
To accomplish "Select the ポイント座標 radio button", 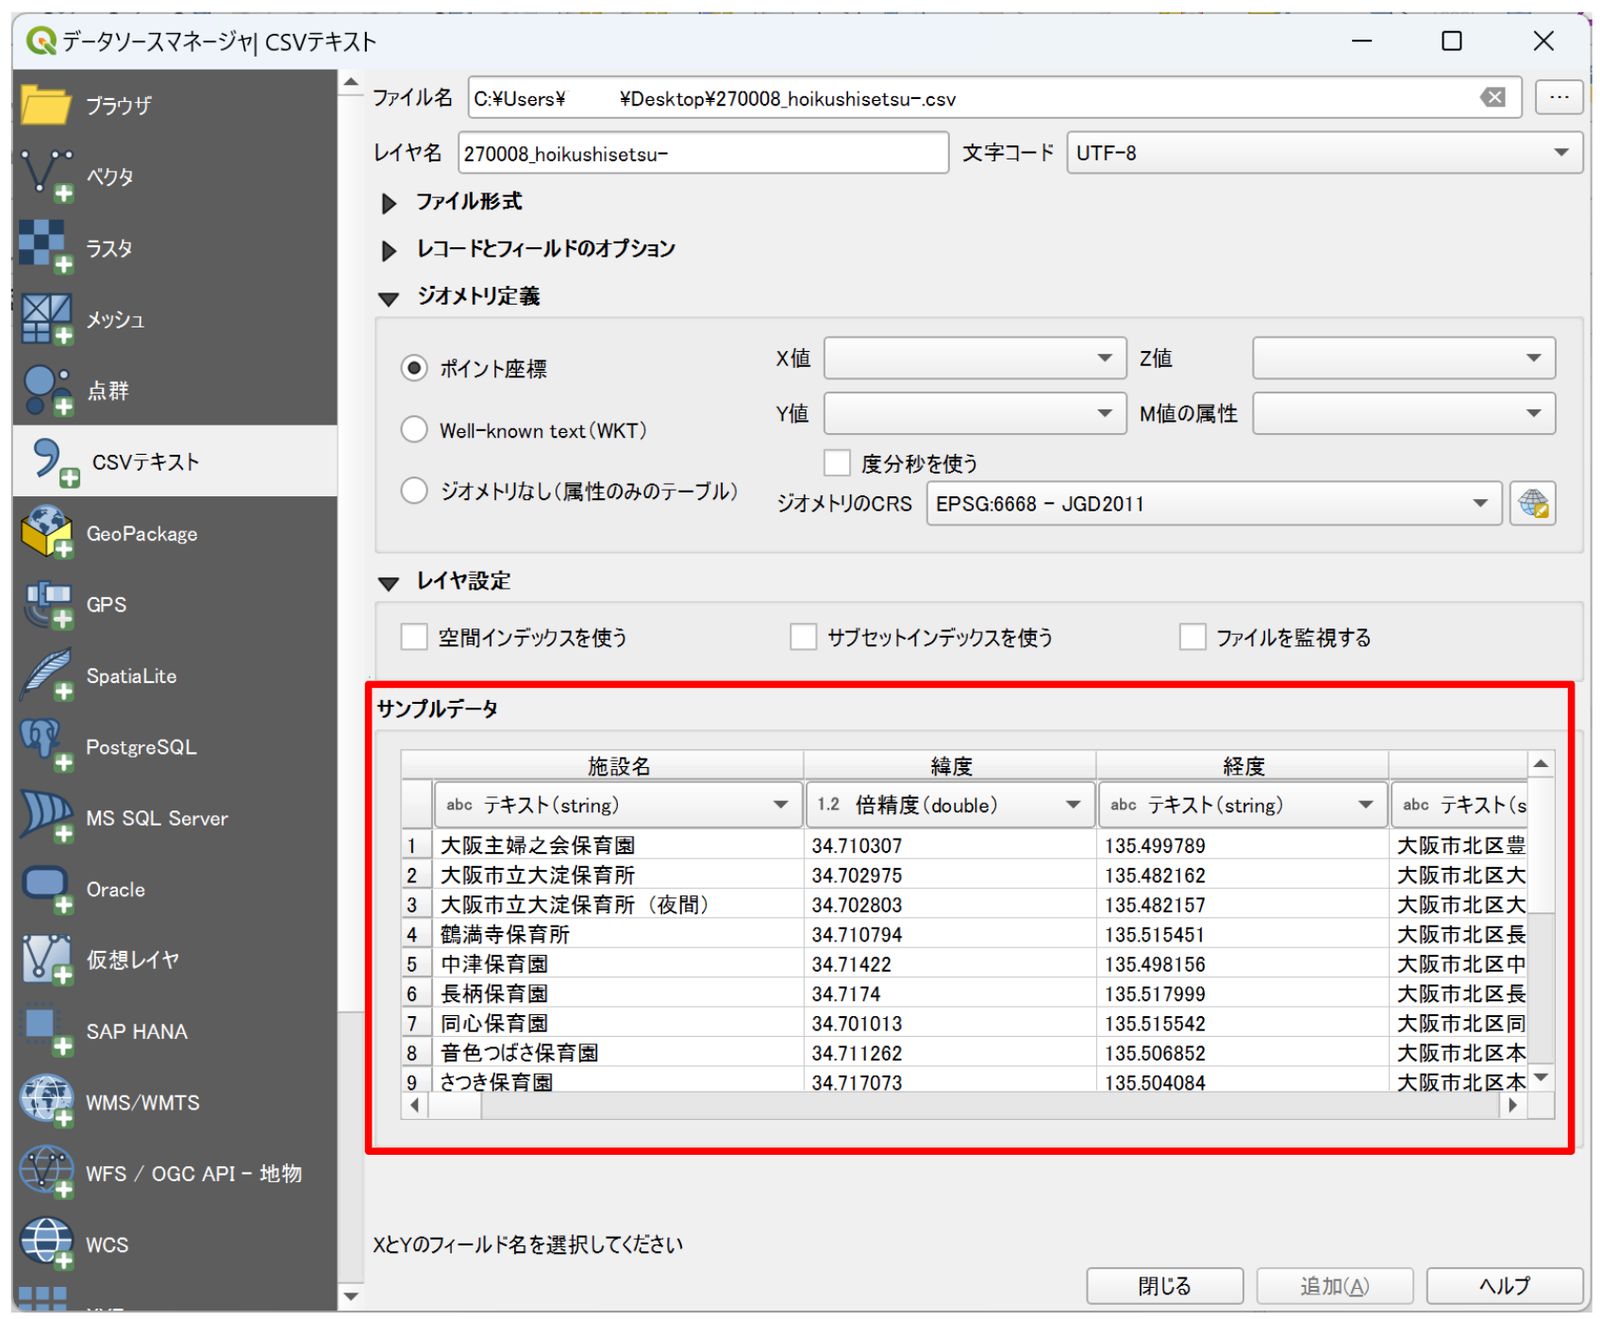I will coord(413,368).
